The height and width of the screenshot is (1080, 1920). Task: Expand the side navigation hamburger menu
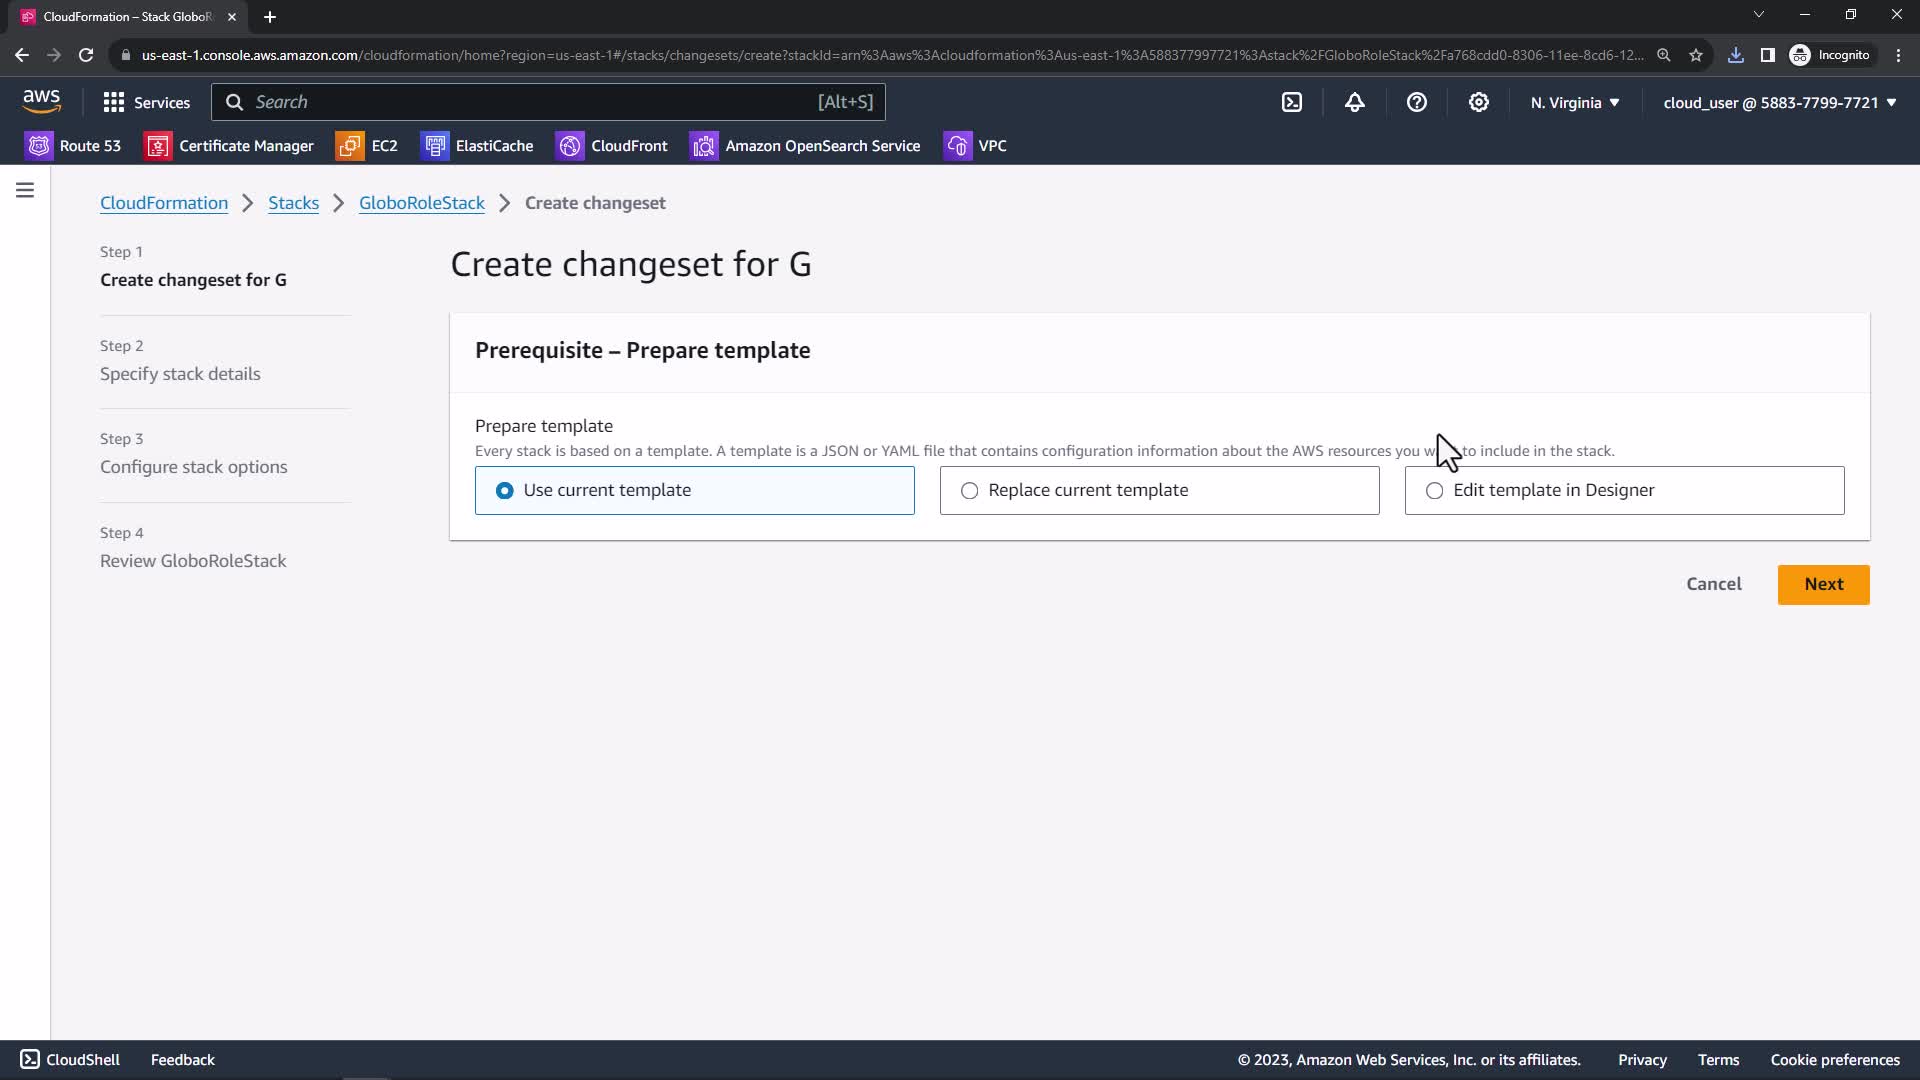(25, 190)
